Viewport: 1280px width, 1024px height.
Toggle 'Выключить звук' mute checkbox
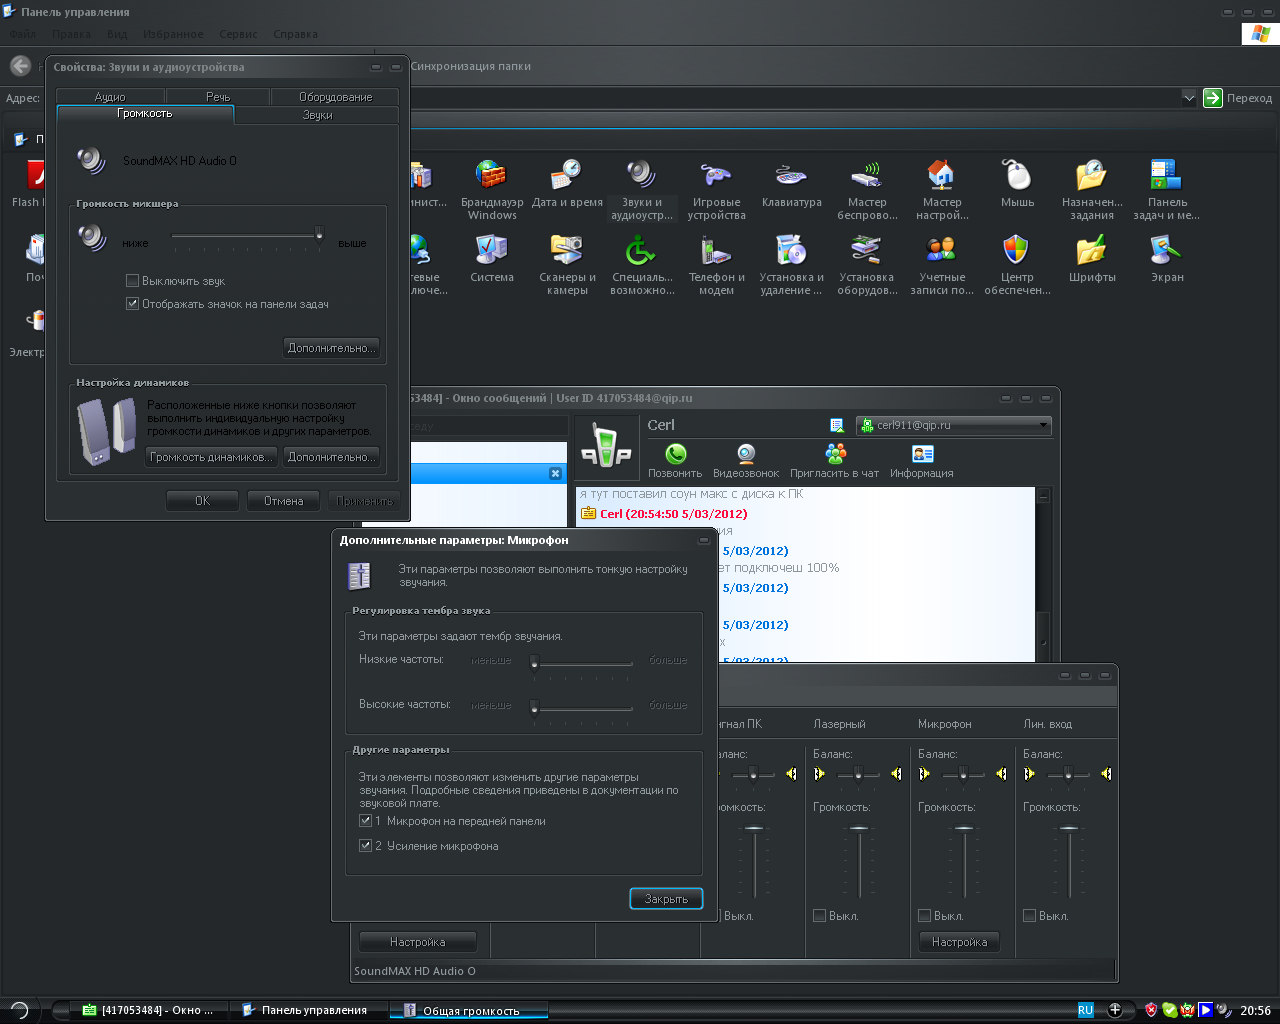(132, 281)
